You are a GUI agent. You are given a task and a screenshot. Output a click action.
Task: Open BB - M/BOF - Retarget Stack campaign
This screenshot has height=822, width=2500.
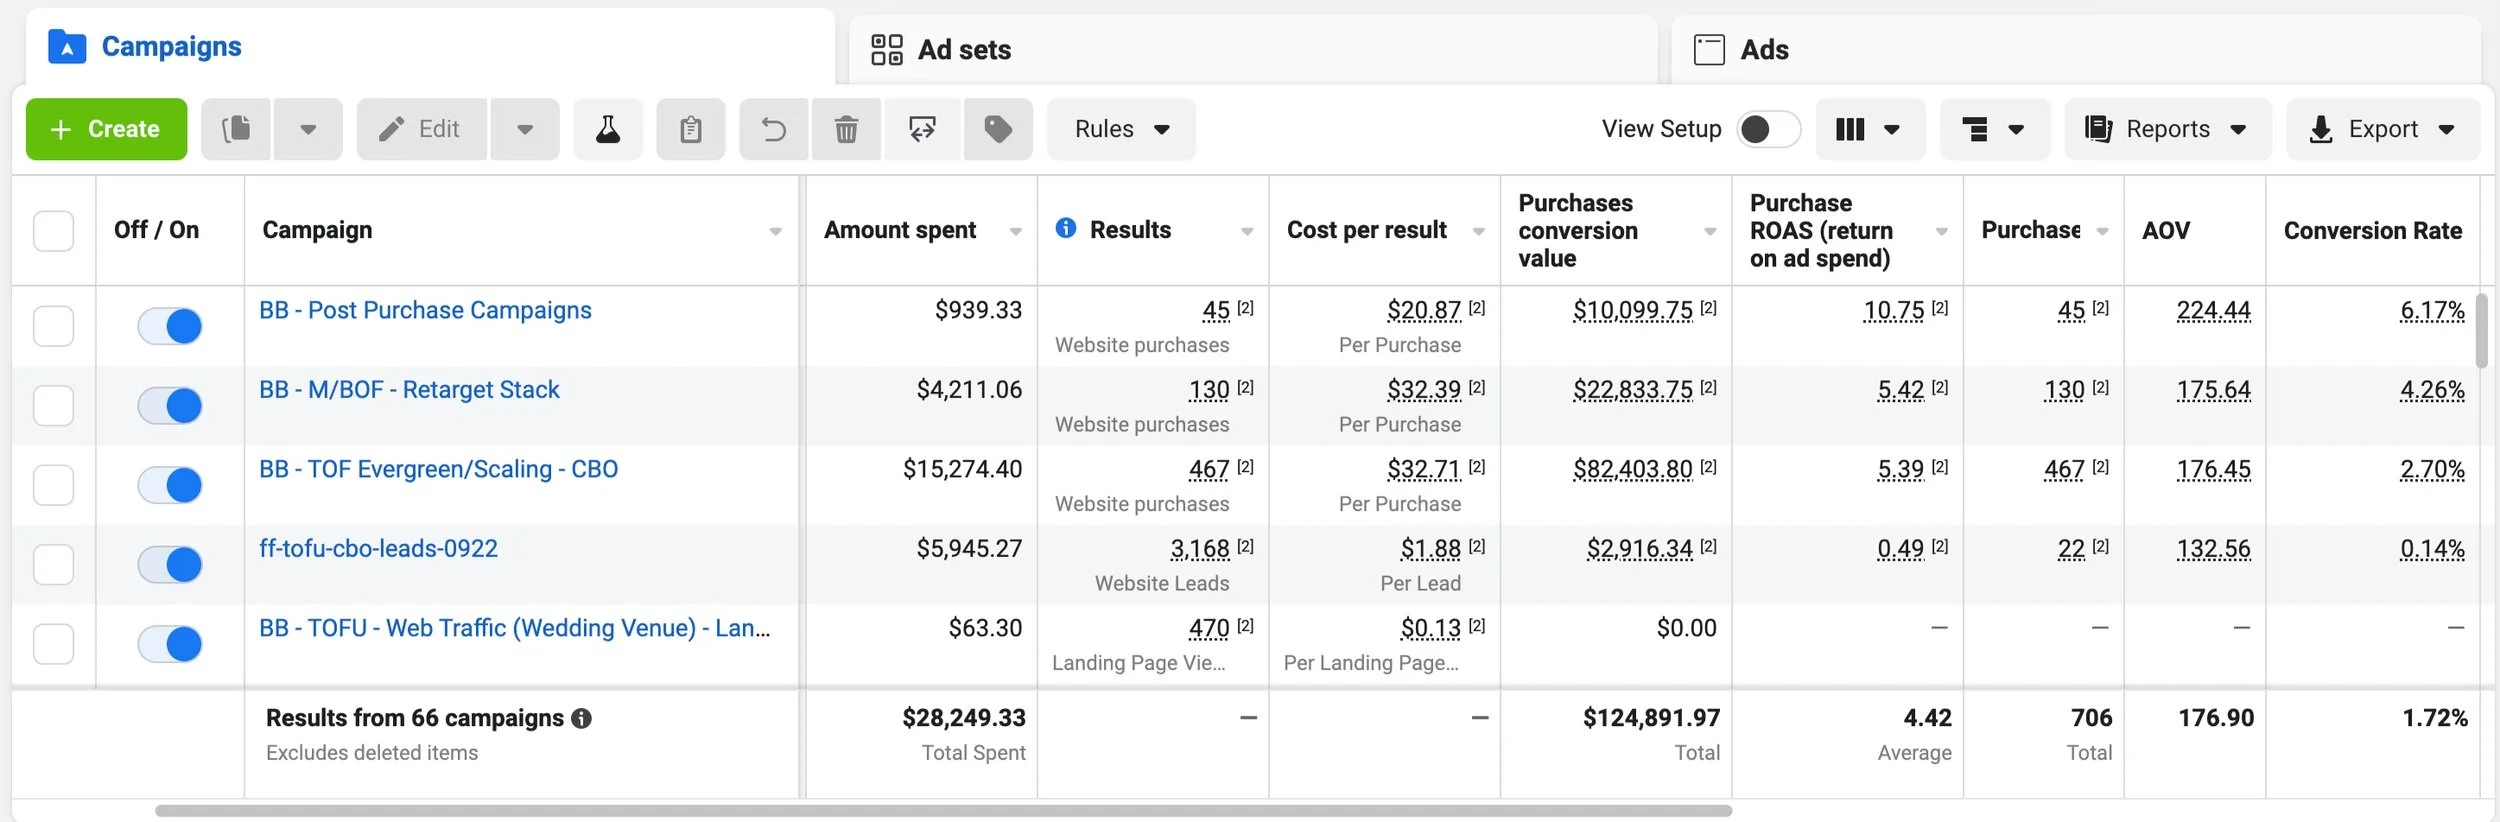coord(409,390)
